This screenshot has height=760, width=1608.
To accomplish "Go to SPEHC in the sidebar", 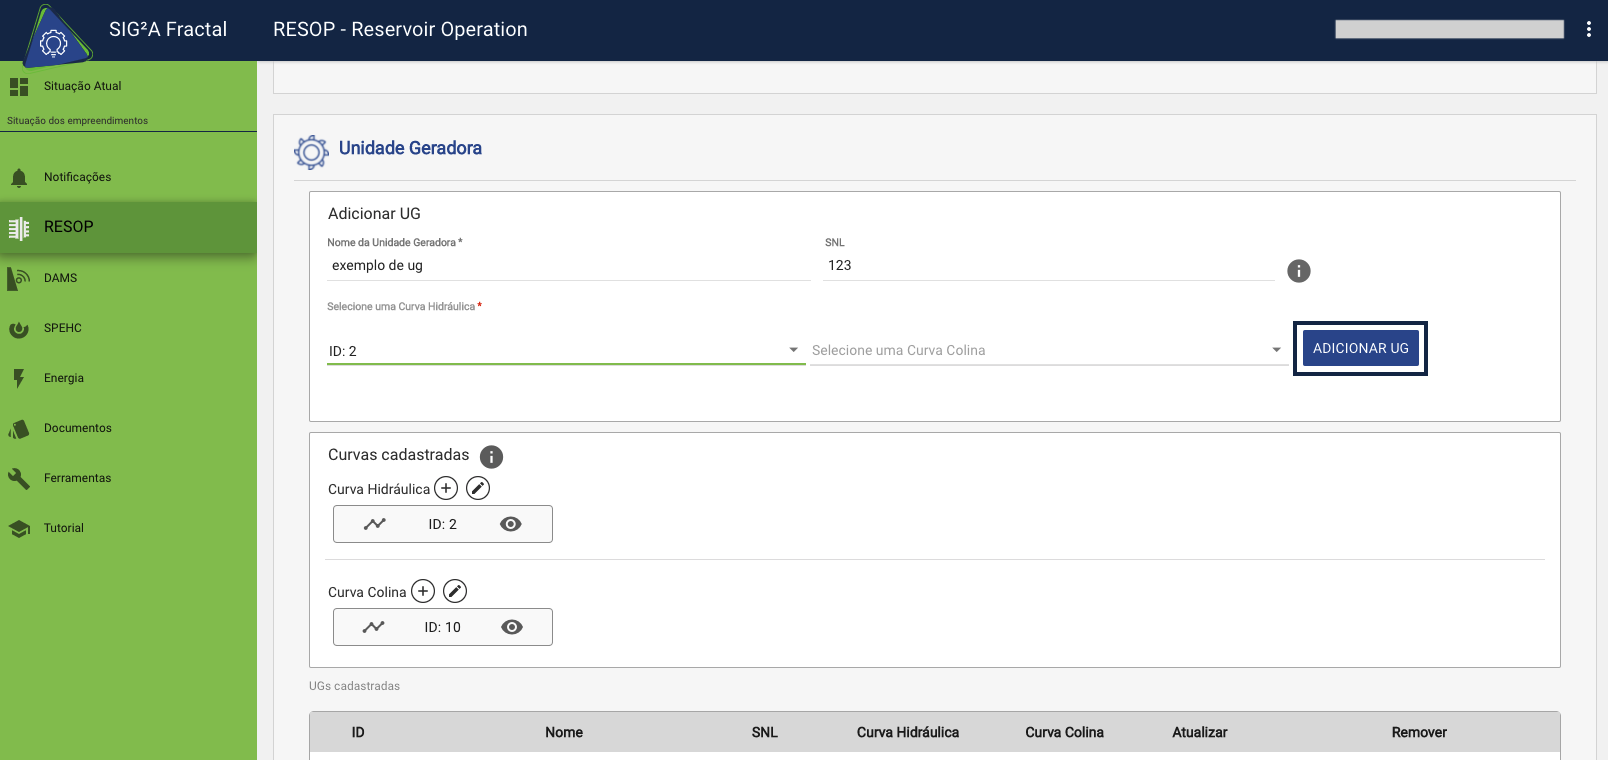I will click(x=62, y=328).
